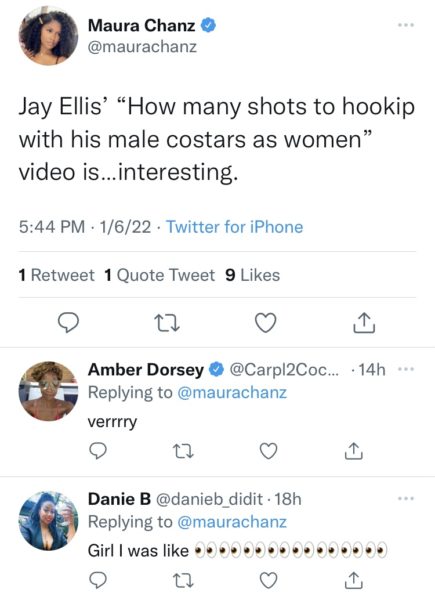The image size is (435, 600).
Task: Like Amber Dorsey's 'verrrry' reply
Action: [269, 451]
